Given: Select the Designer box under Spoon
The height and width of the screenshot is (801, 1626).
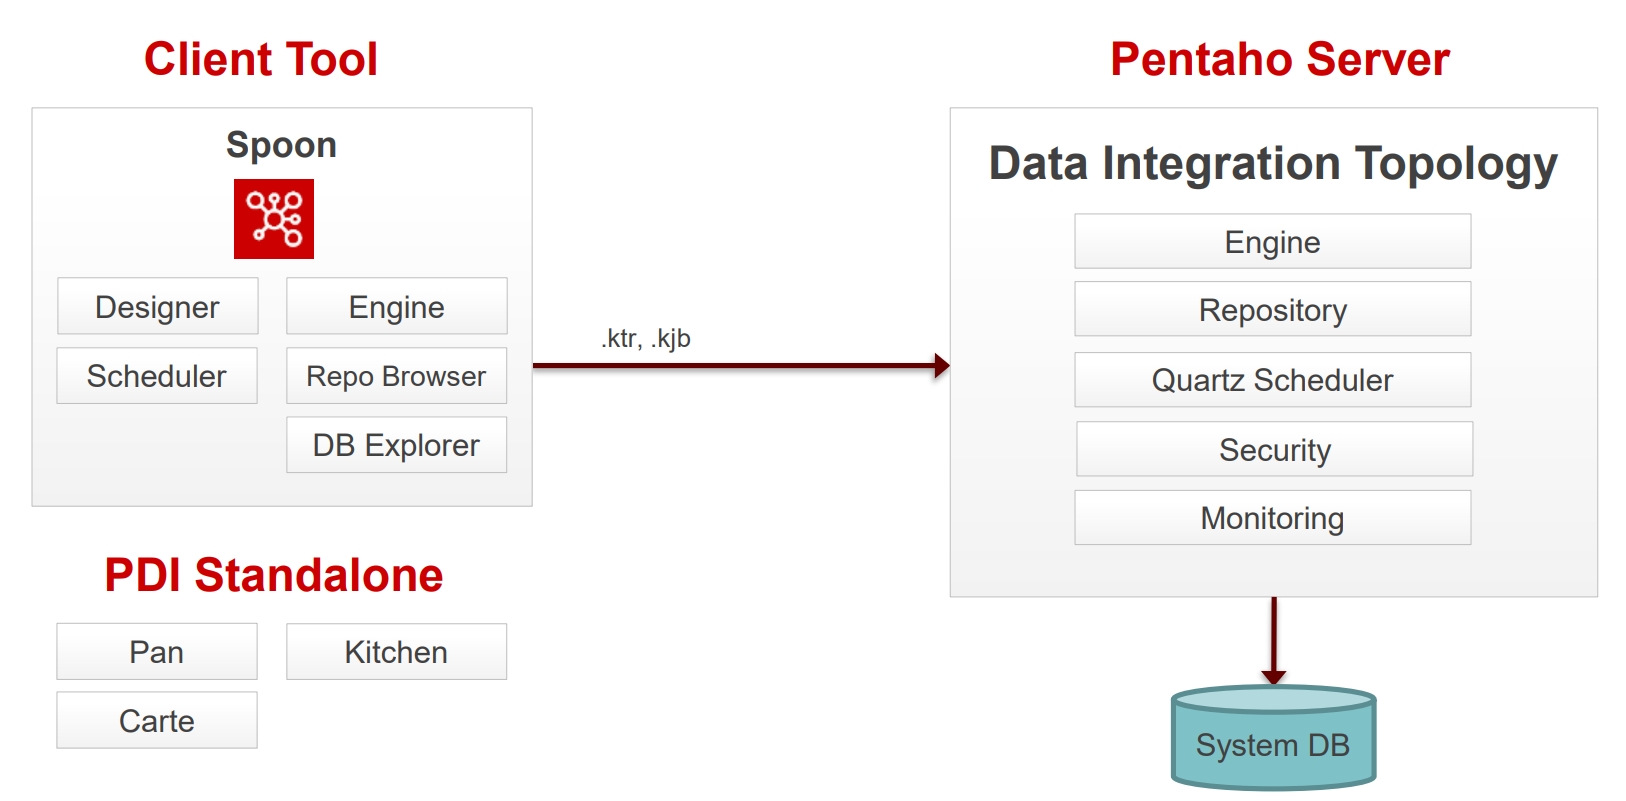Looking at the screenshot, I should pyautogui.click(x=158, y=307).
